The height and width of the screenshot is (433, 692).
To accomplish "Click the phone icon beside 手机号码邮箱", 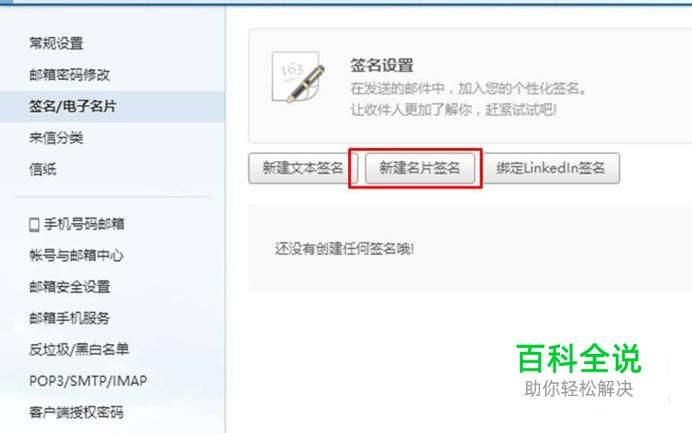I will coord(34,224).
